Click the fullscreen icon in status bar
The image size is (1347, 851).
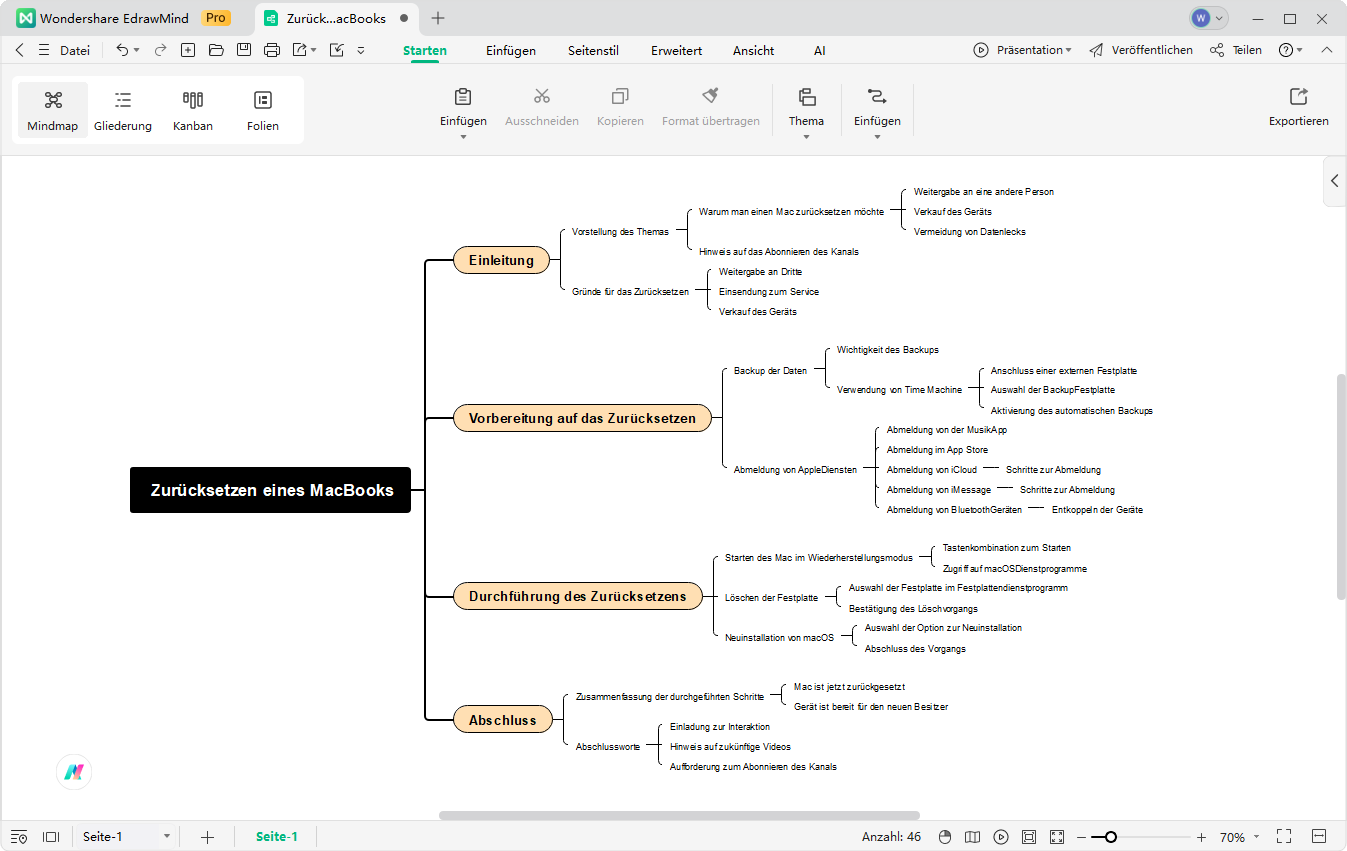pyautogui.click(x=1284, y=837)
